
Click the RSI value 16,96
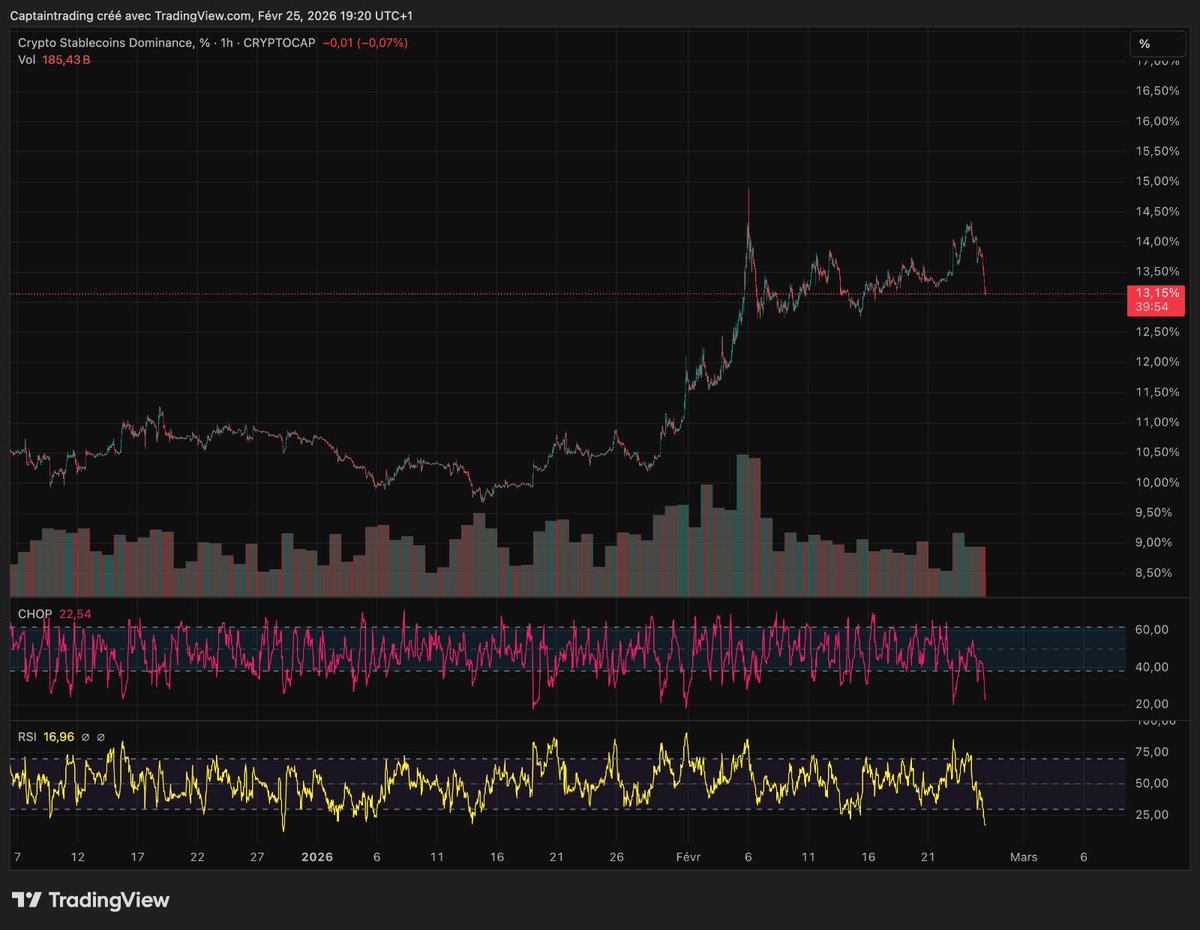click(59, 737)
